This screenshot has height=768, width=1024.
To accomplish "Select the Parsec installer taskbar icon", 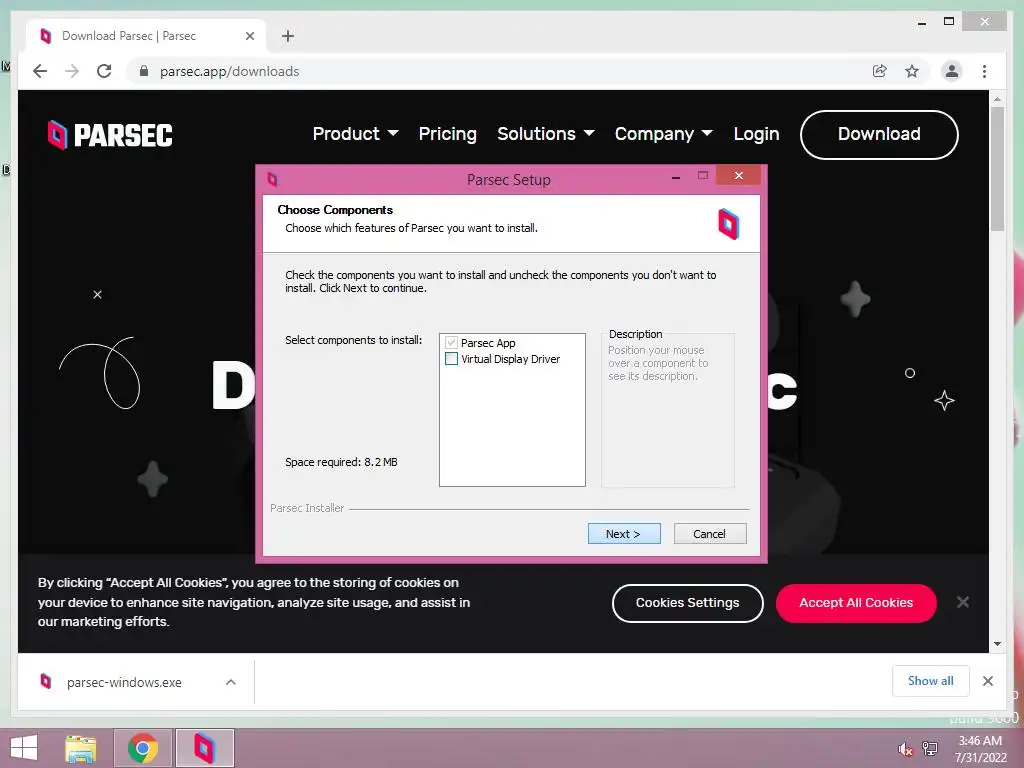I will (x=204, y=748).
